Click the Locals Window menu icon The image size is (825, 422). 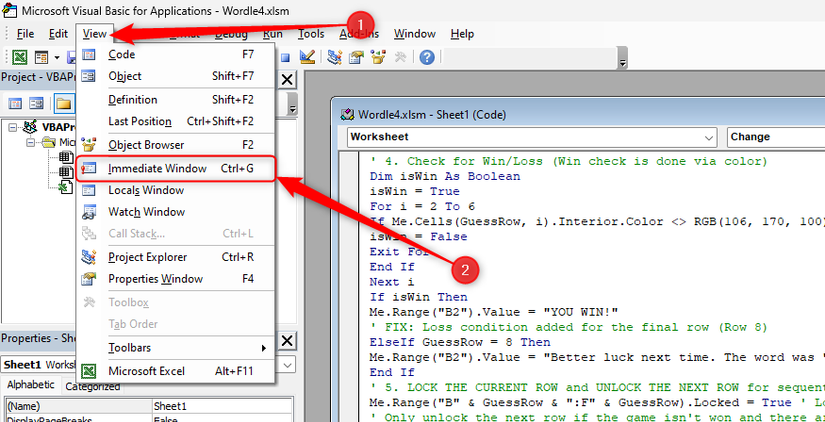click(89, 190)
